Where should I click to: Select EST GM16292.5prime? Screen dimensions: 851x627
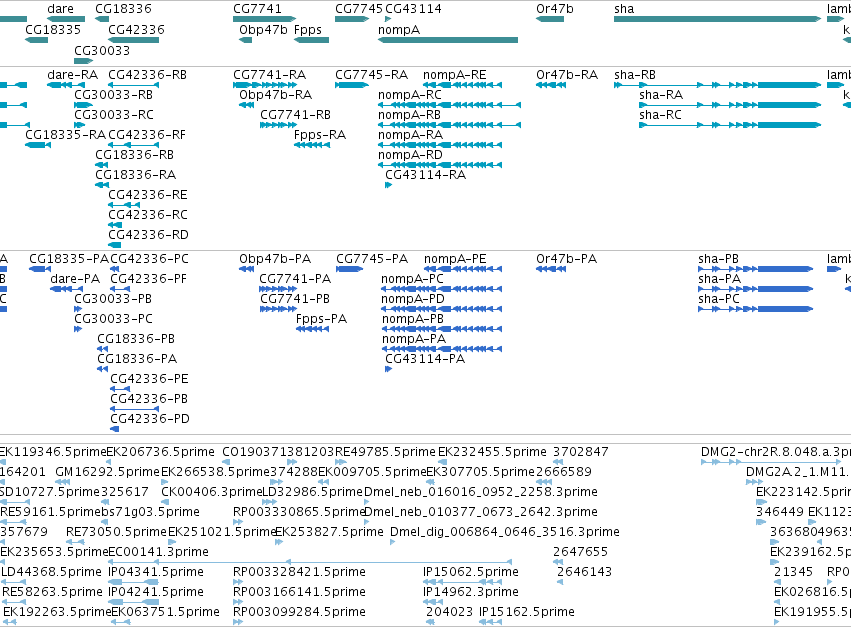pos(107,472)
